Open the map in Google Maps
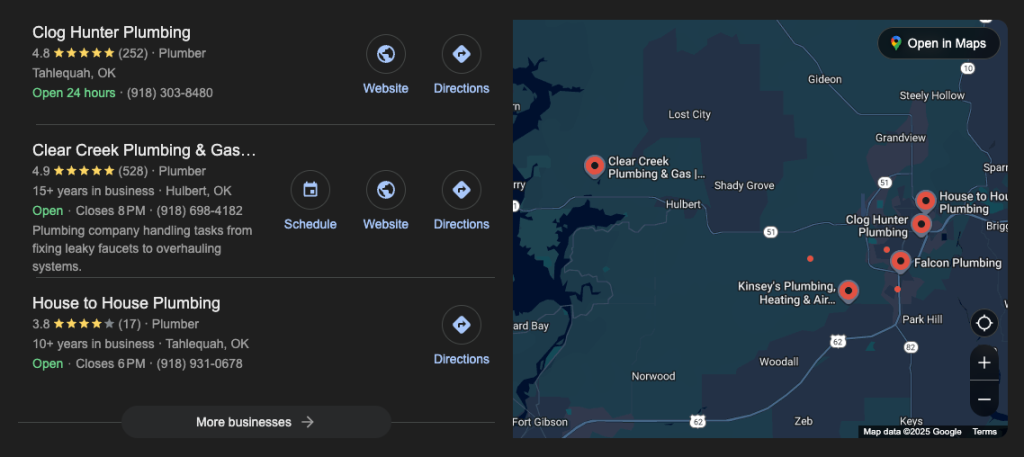Image resolution: width=1024 pixels, height=457 pixels. click(x=938, y=44)
